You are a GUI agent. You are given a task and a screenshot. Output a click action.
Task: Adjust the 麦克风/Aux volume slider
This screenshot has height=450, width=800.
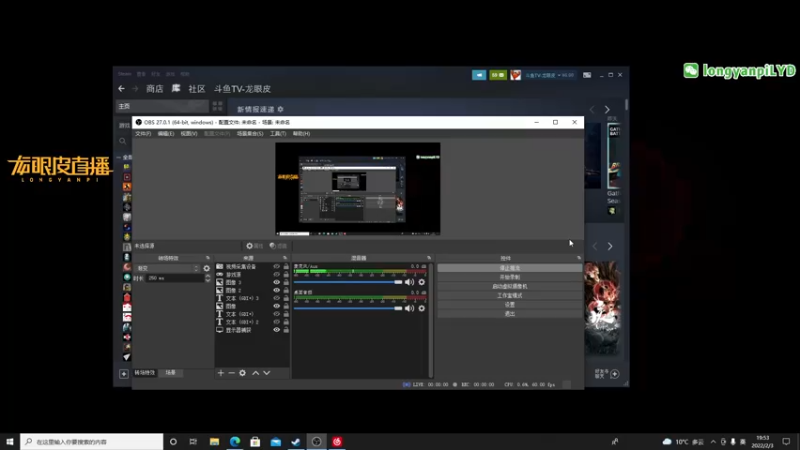pyautogui.click(x=348, y=282)
